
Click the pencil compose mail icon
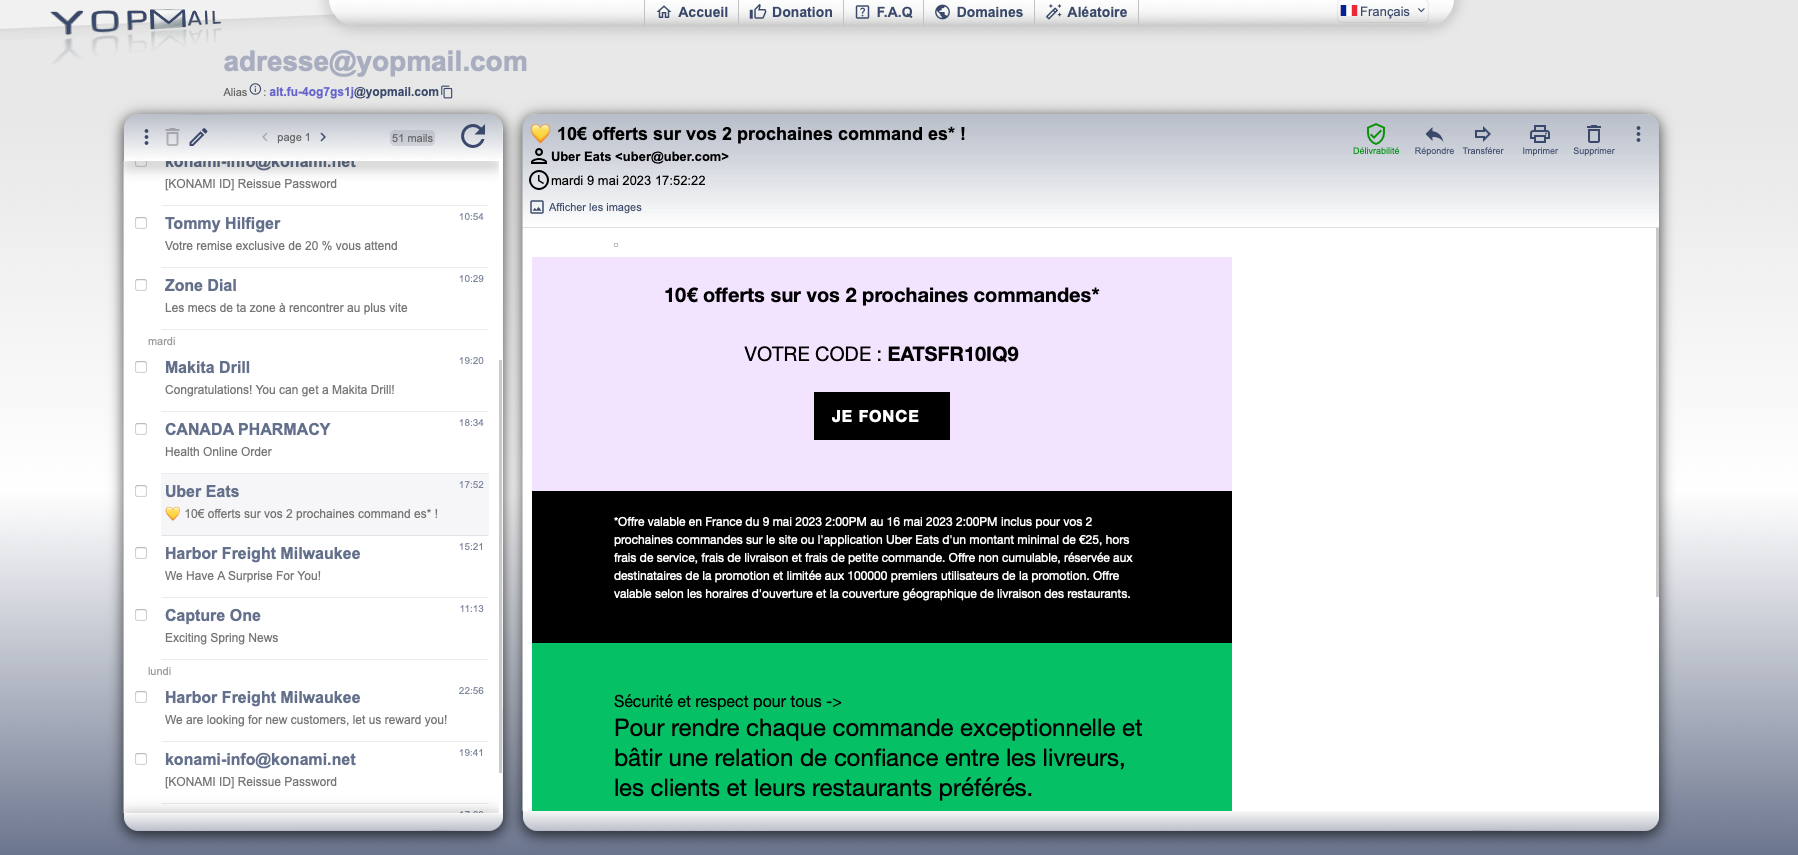point(199,137)
